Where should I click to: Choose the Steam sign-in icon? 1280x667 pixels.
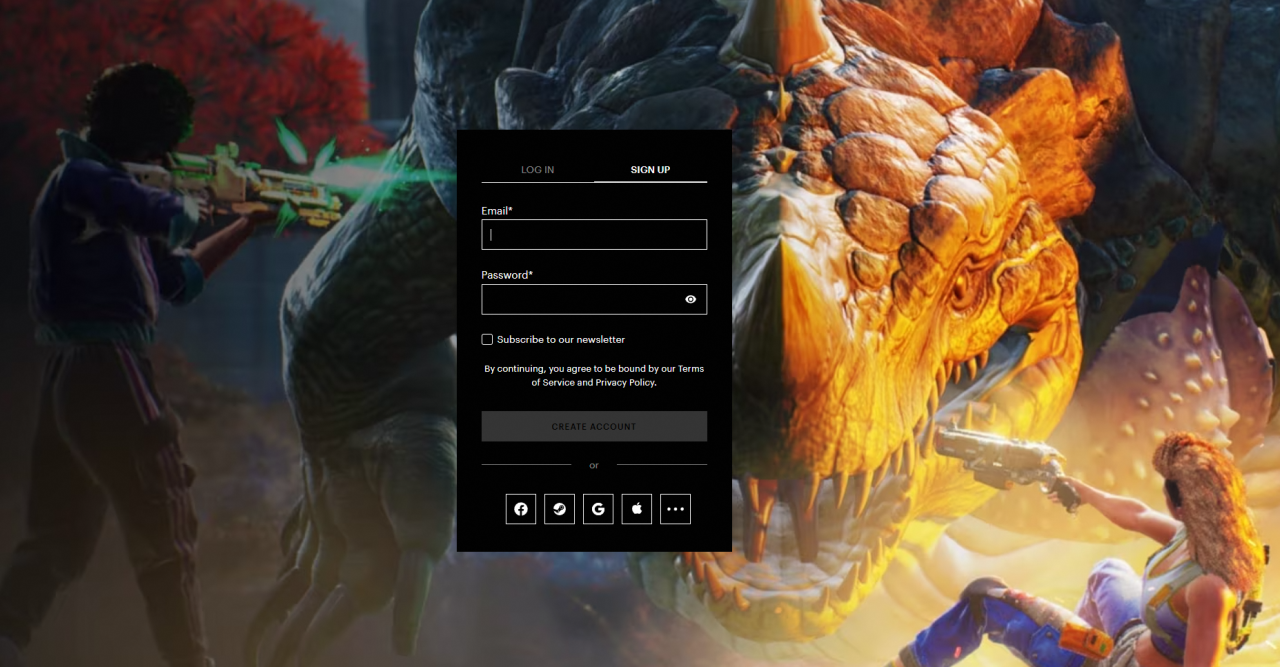(559, 509)
